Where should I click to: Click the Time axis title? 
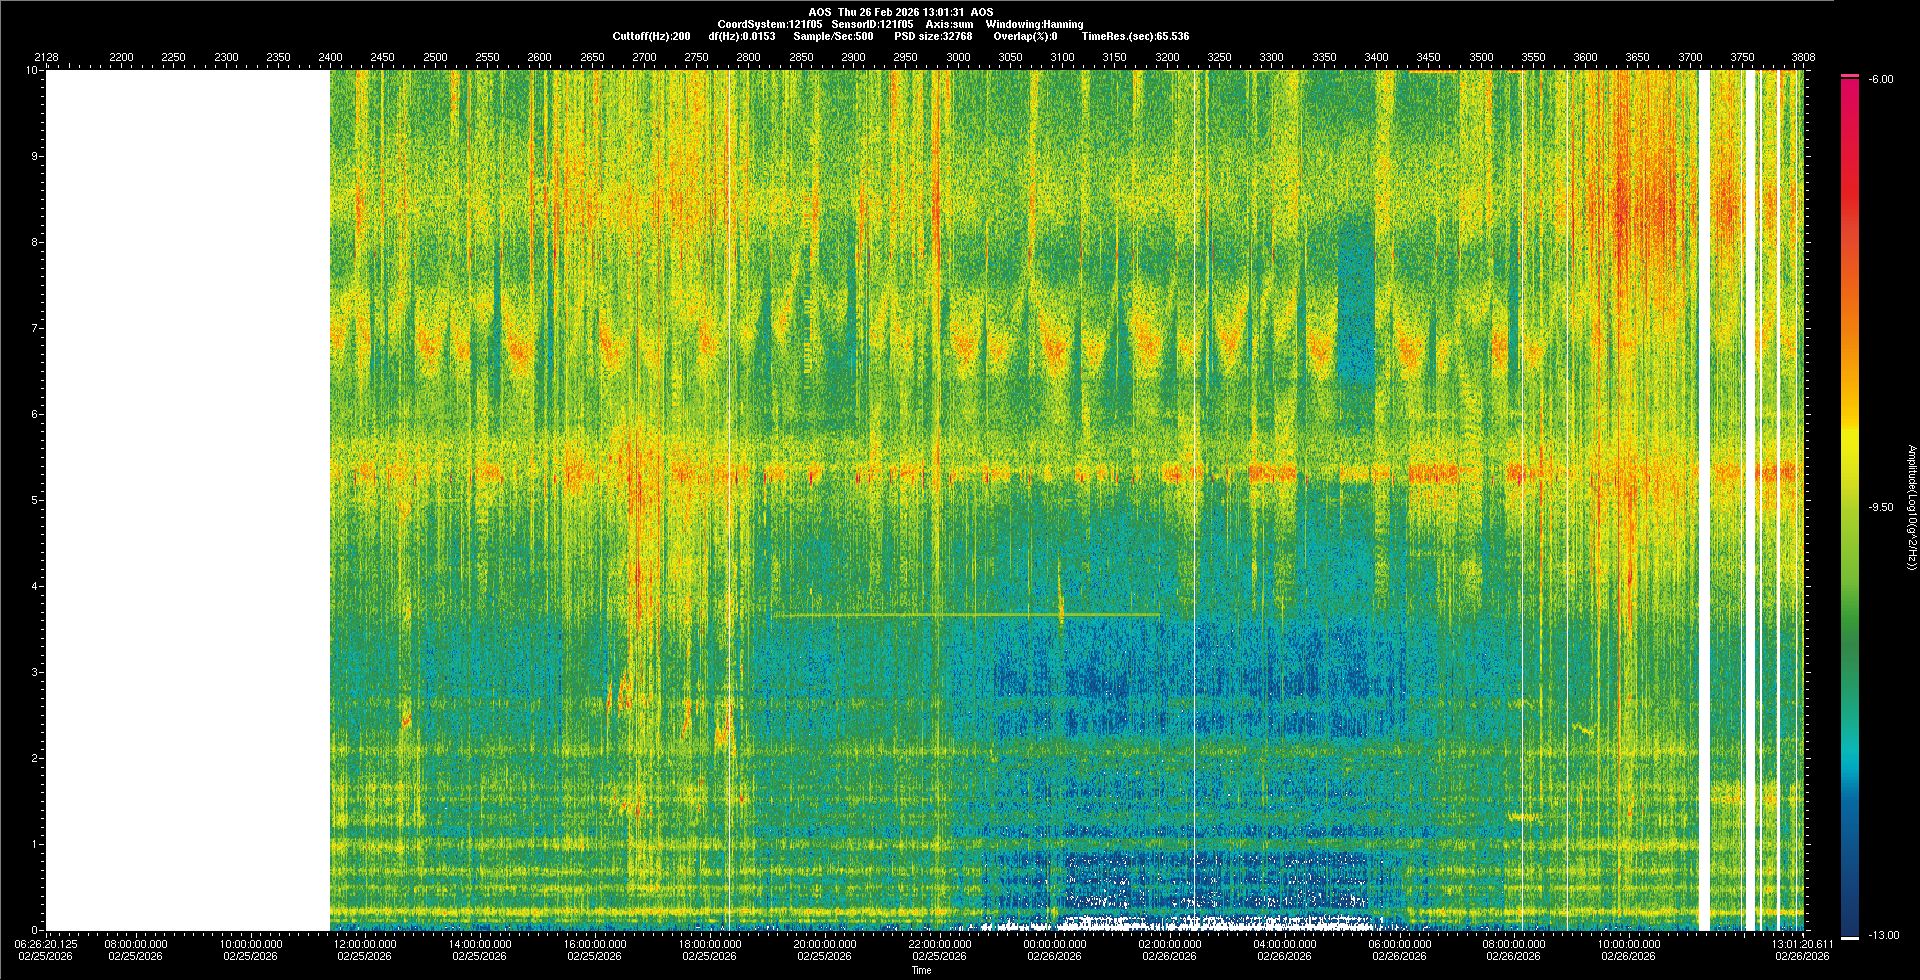coord(921,970)
